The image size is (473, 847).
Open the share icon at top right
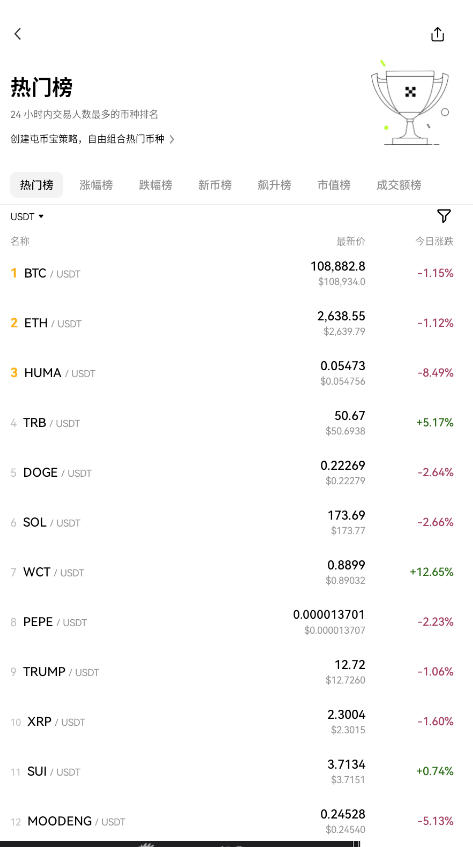[x=437, y=34]
